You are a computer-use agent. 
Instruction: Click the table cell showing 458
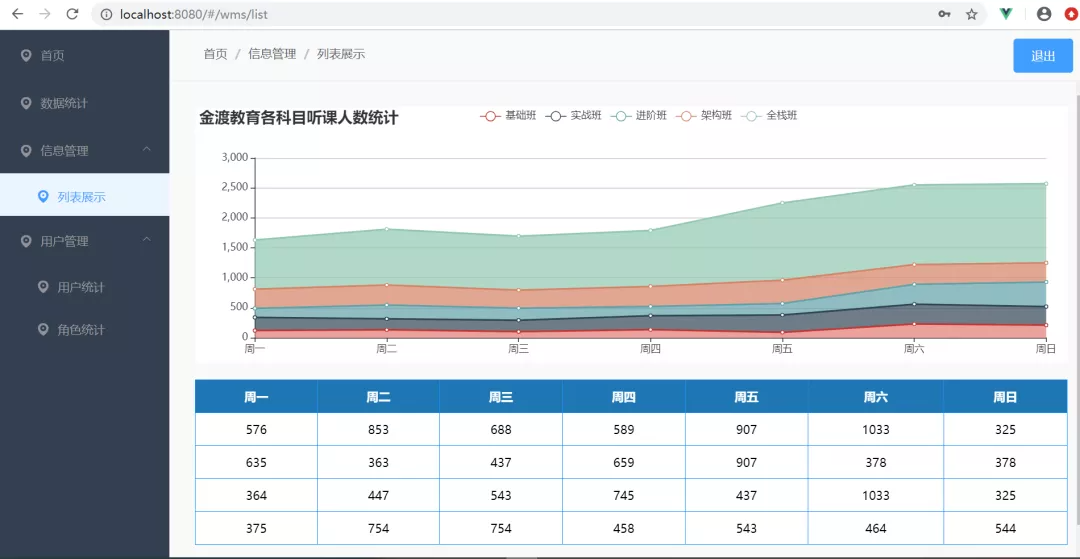[623, 529]
